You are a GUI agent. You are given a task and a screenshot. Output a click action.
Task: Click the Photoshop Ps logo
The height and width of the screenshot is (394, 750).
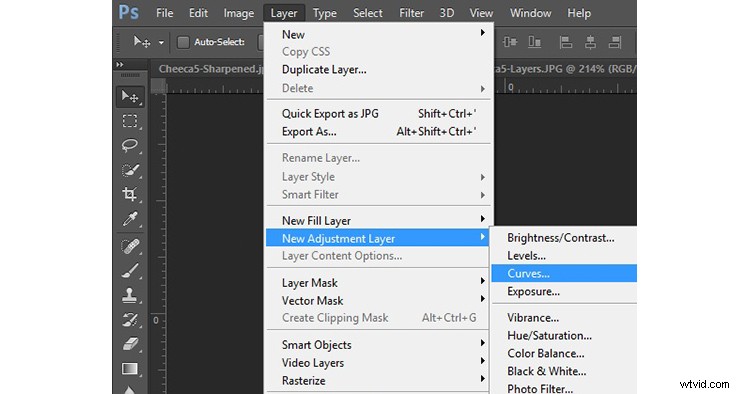tap(129, 12)
